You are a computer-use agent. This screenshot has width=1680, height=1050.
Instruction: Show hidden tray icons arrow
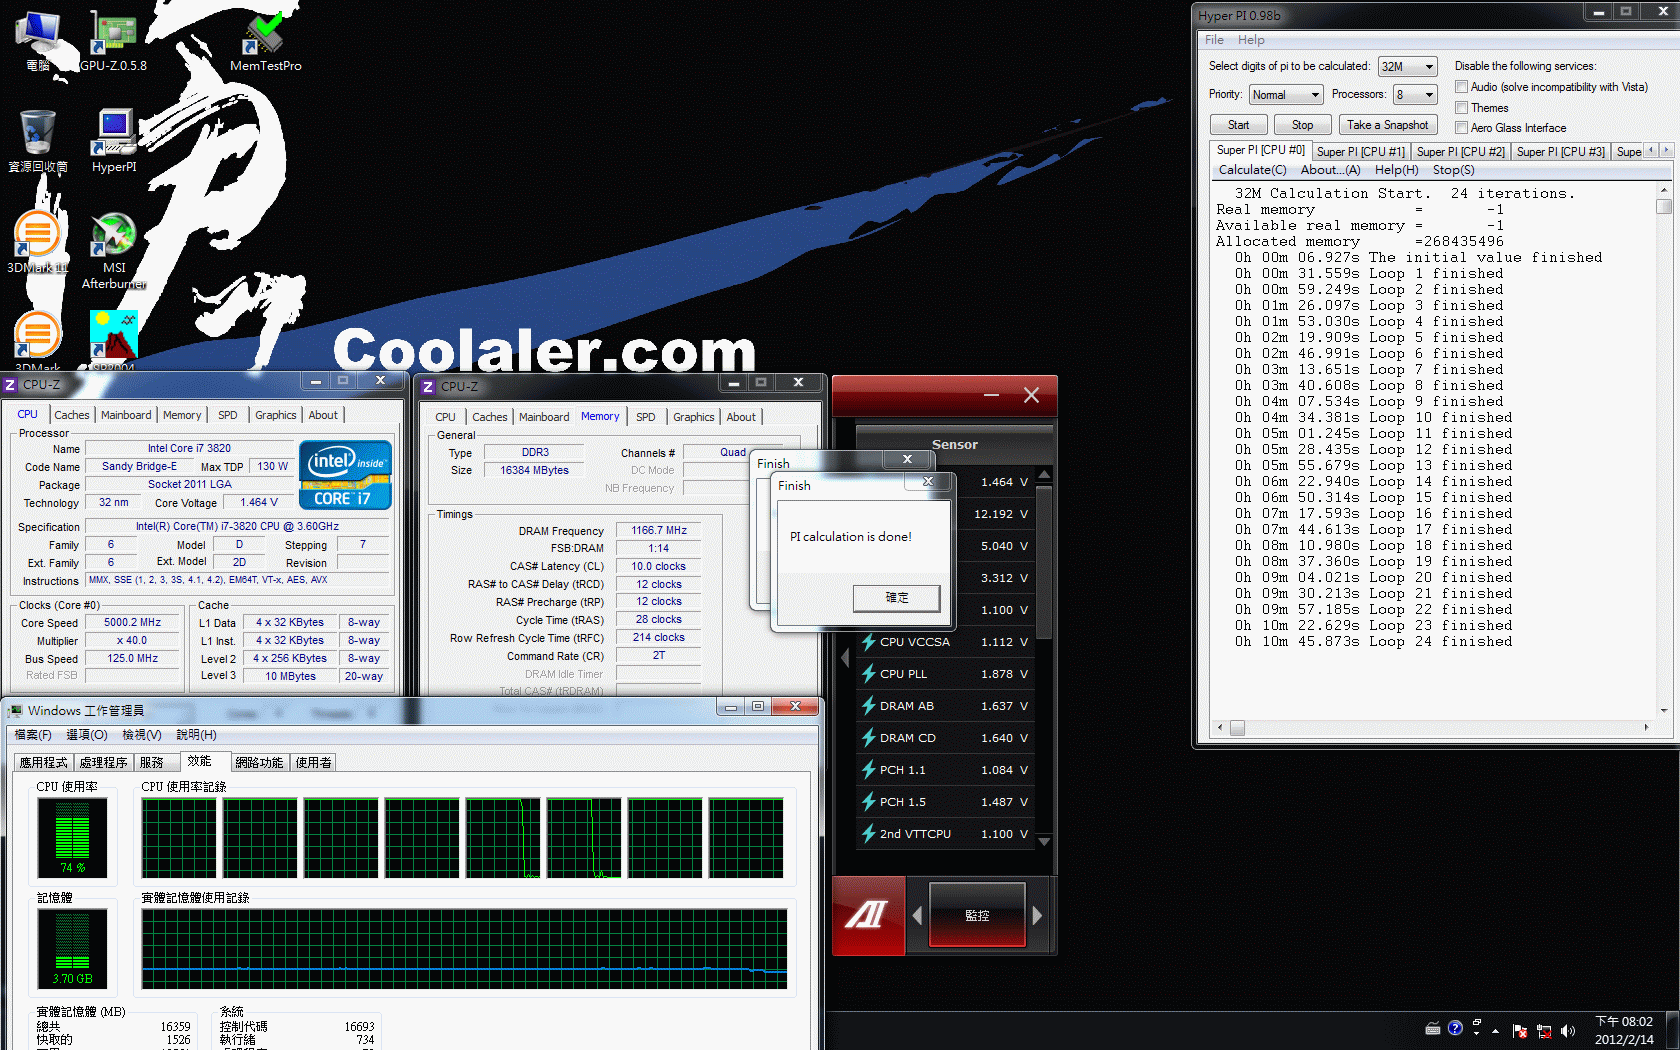[x=1495, y=1030]
